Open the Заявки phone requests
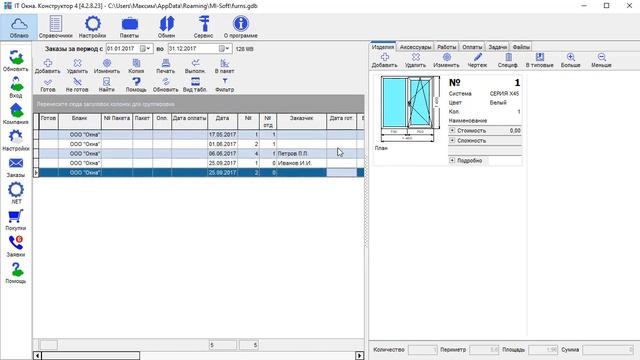 [16, 246]
